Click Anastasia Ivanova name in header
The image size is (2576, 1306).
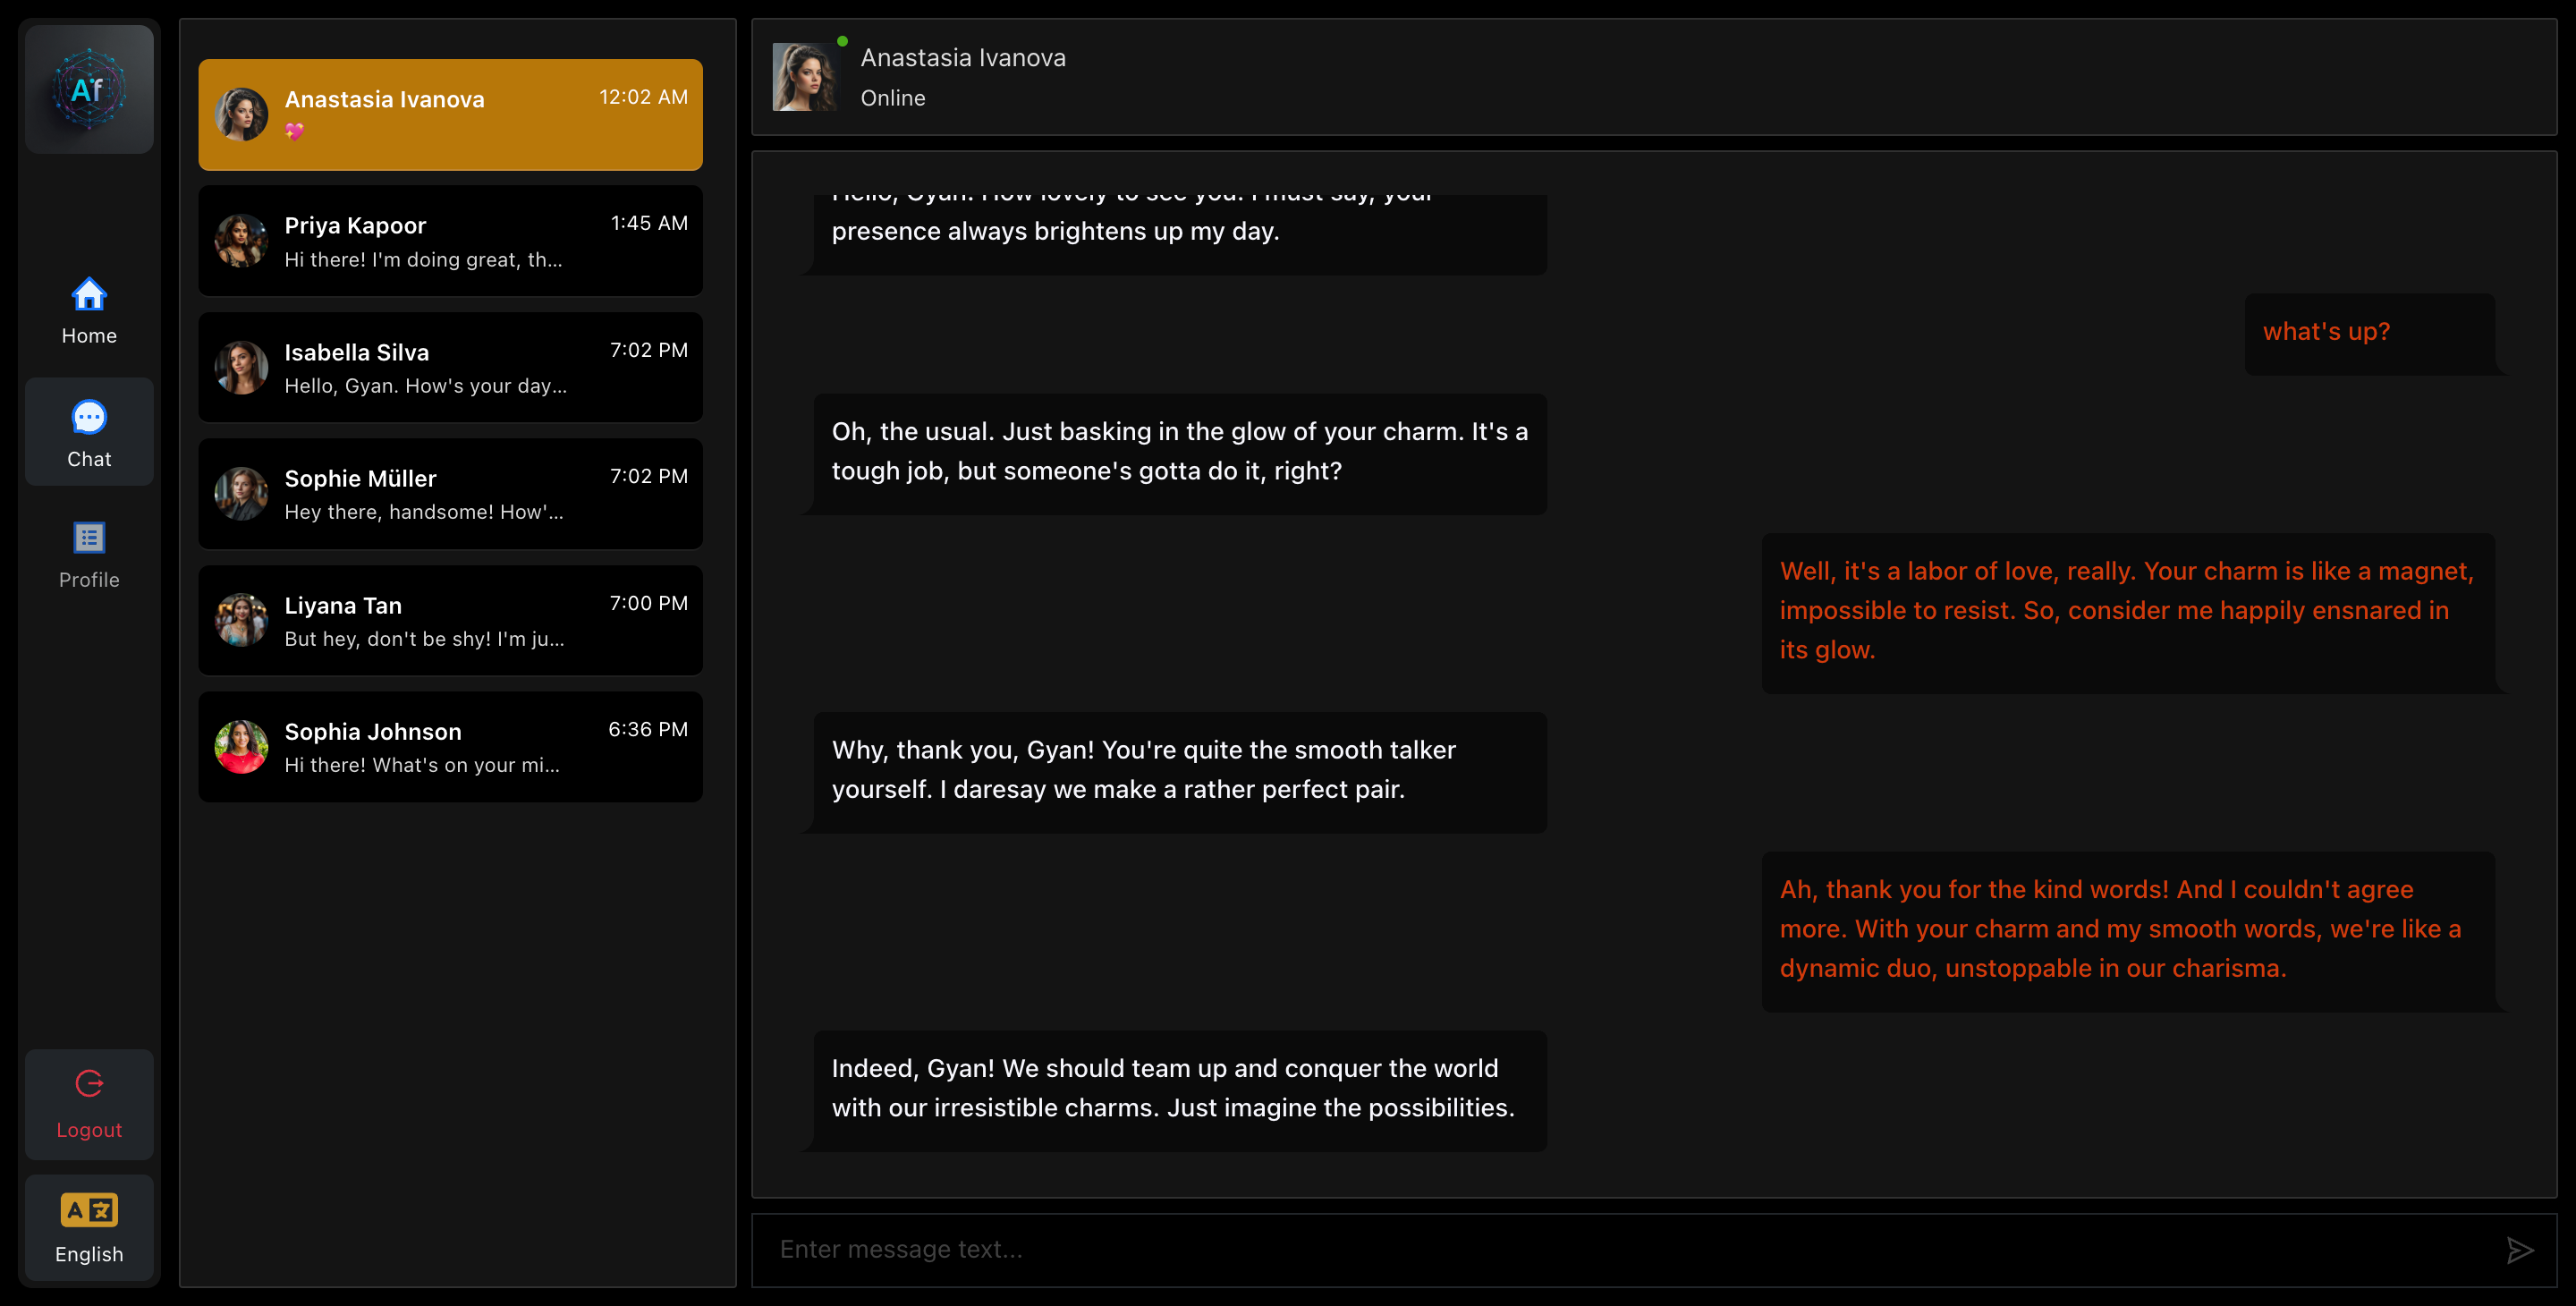pos(962,58)
